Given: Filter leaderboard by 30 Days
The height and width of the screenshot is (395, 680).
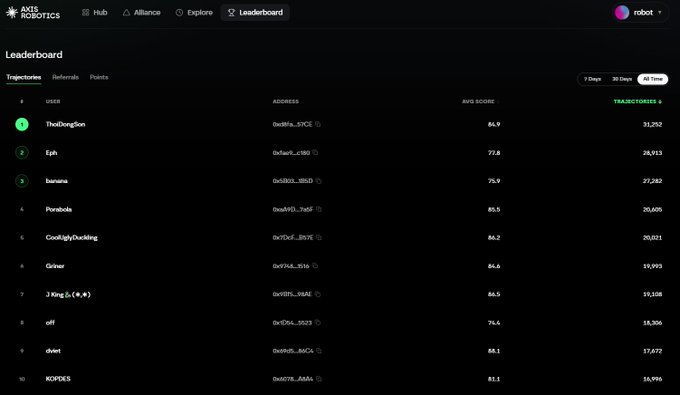Looking at the screenshot, I should (622, 79).
